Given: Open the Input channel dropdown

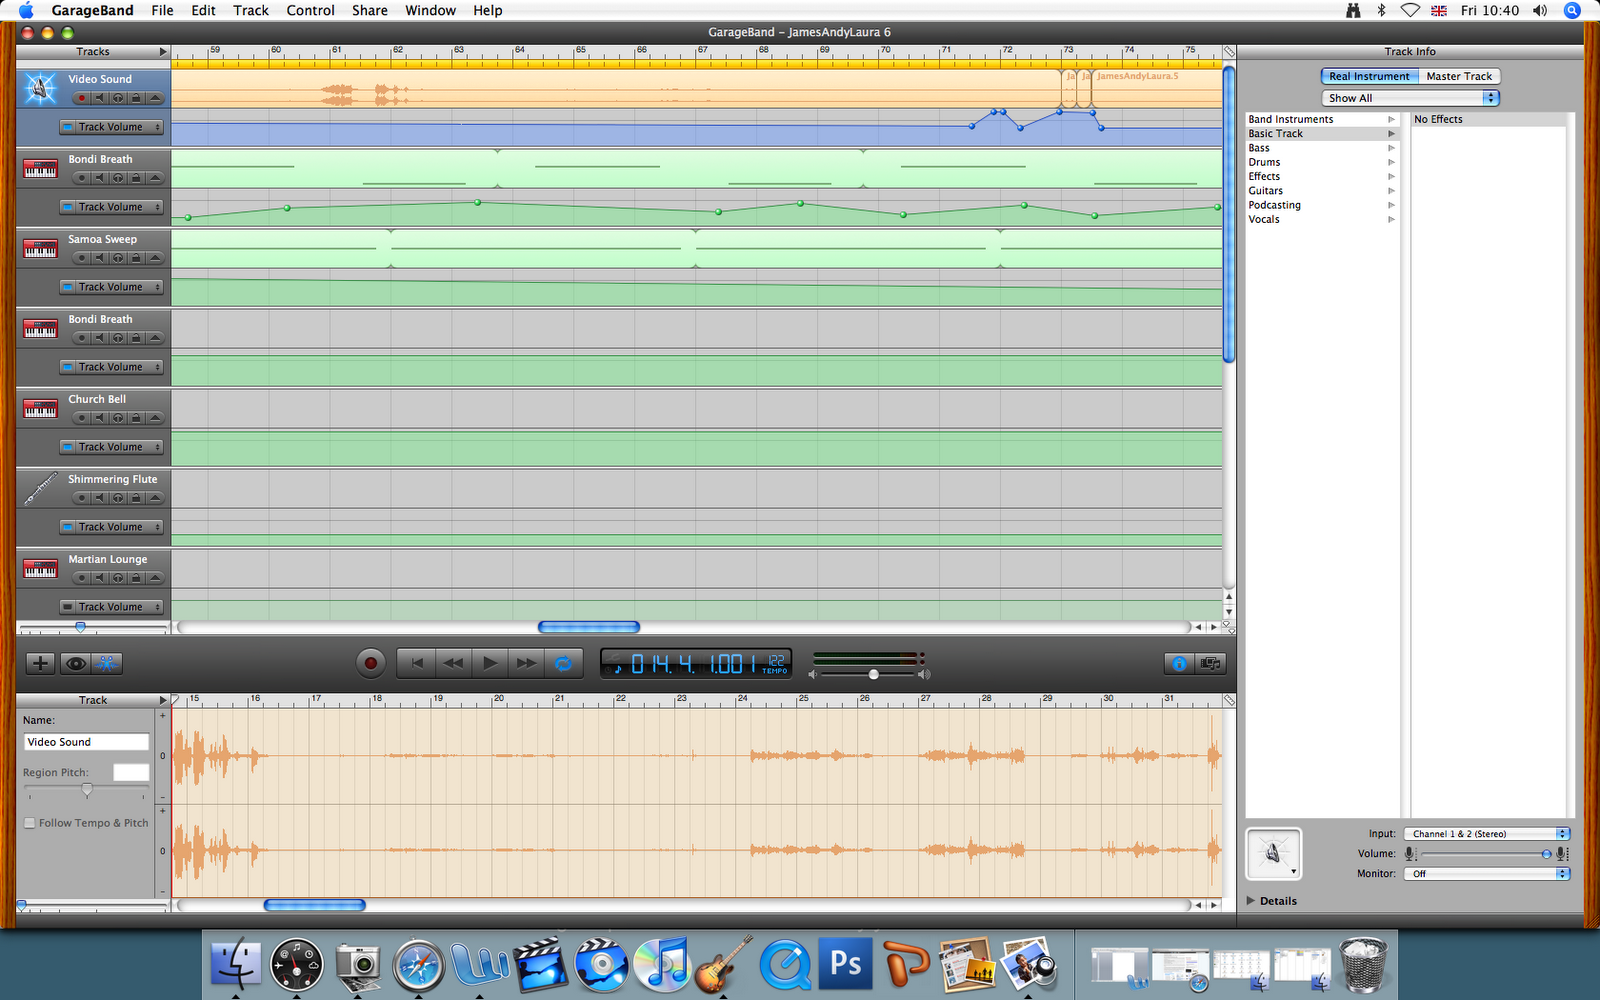Looking at the screenshot, I should (x=1487, y=834).
